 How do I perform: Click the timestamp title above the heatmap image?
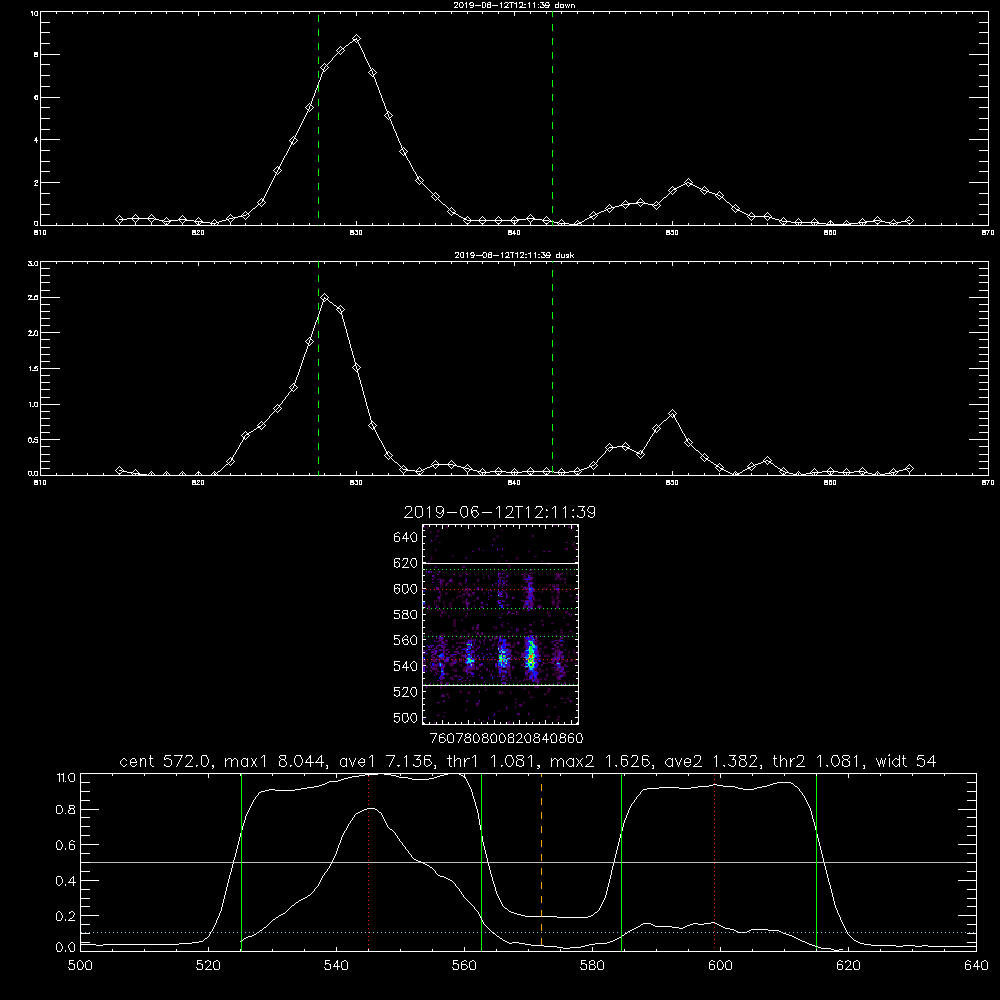tap(499, 512)
